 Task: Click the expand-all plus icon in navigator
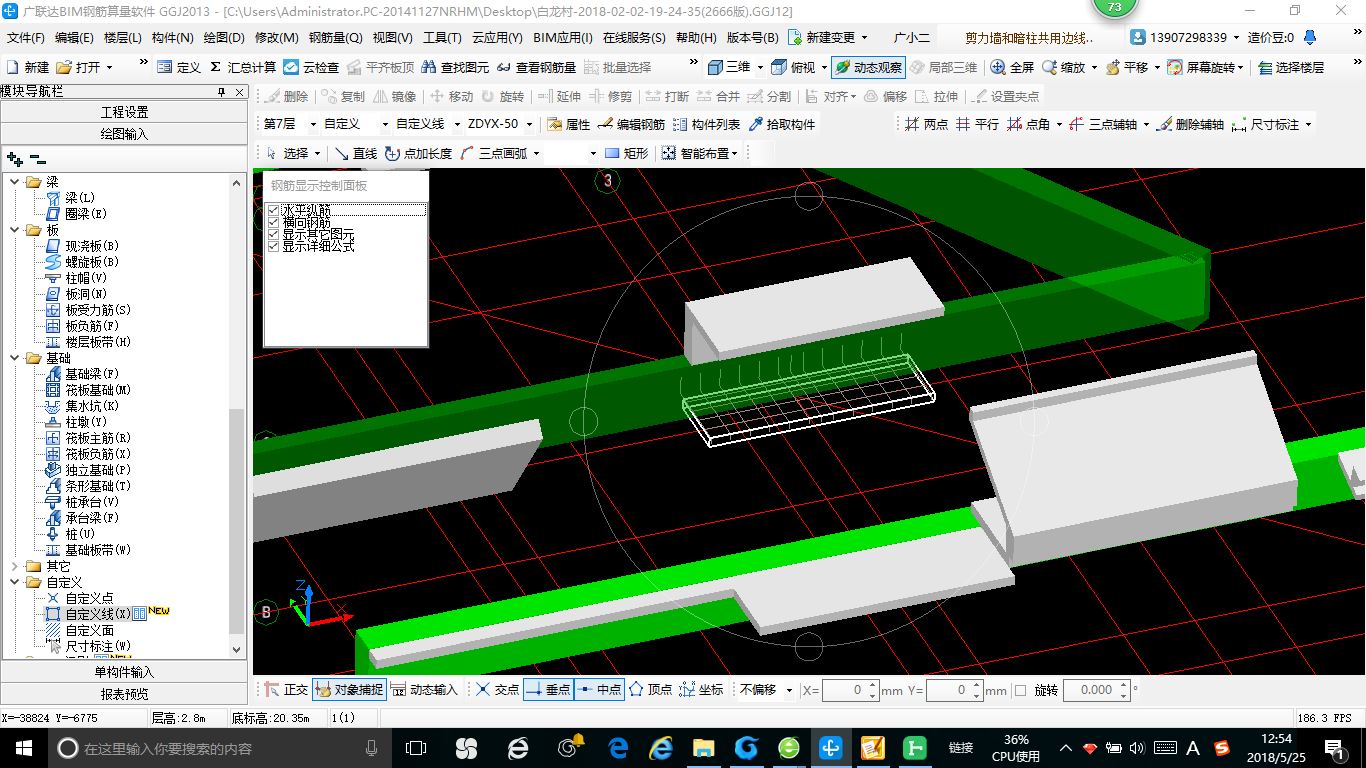tap(14, 158)
